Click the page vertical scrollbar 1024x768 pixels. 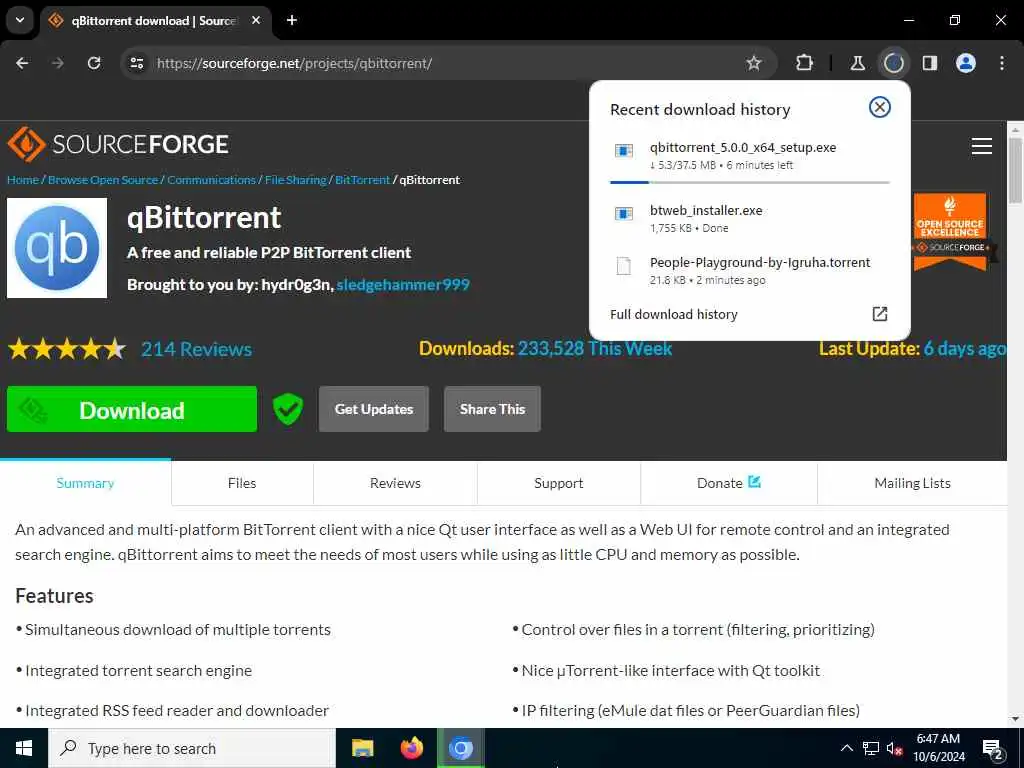coord(1015,171)
